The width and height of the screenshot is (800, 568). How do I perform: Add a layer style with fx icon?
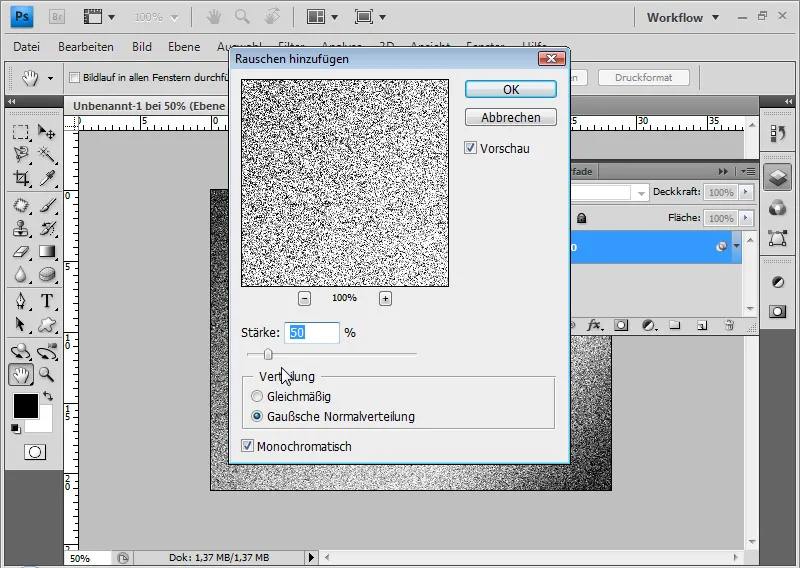(x=594, y=325)
